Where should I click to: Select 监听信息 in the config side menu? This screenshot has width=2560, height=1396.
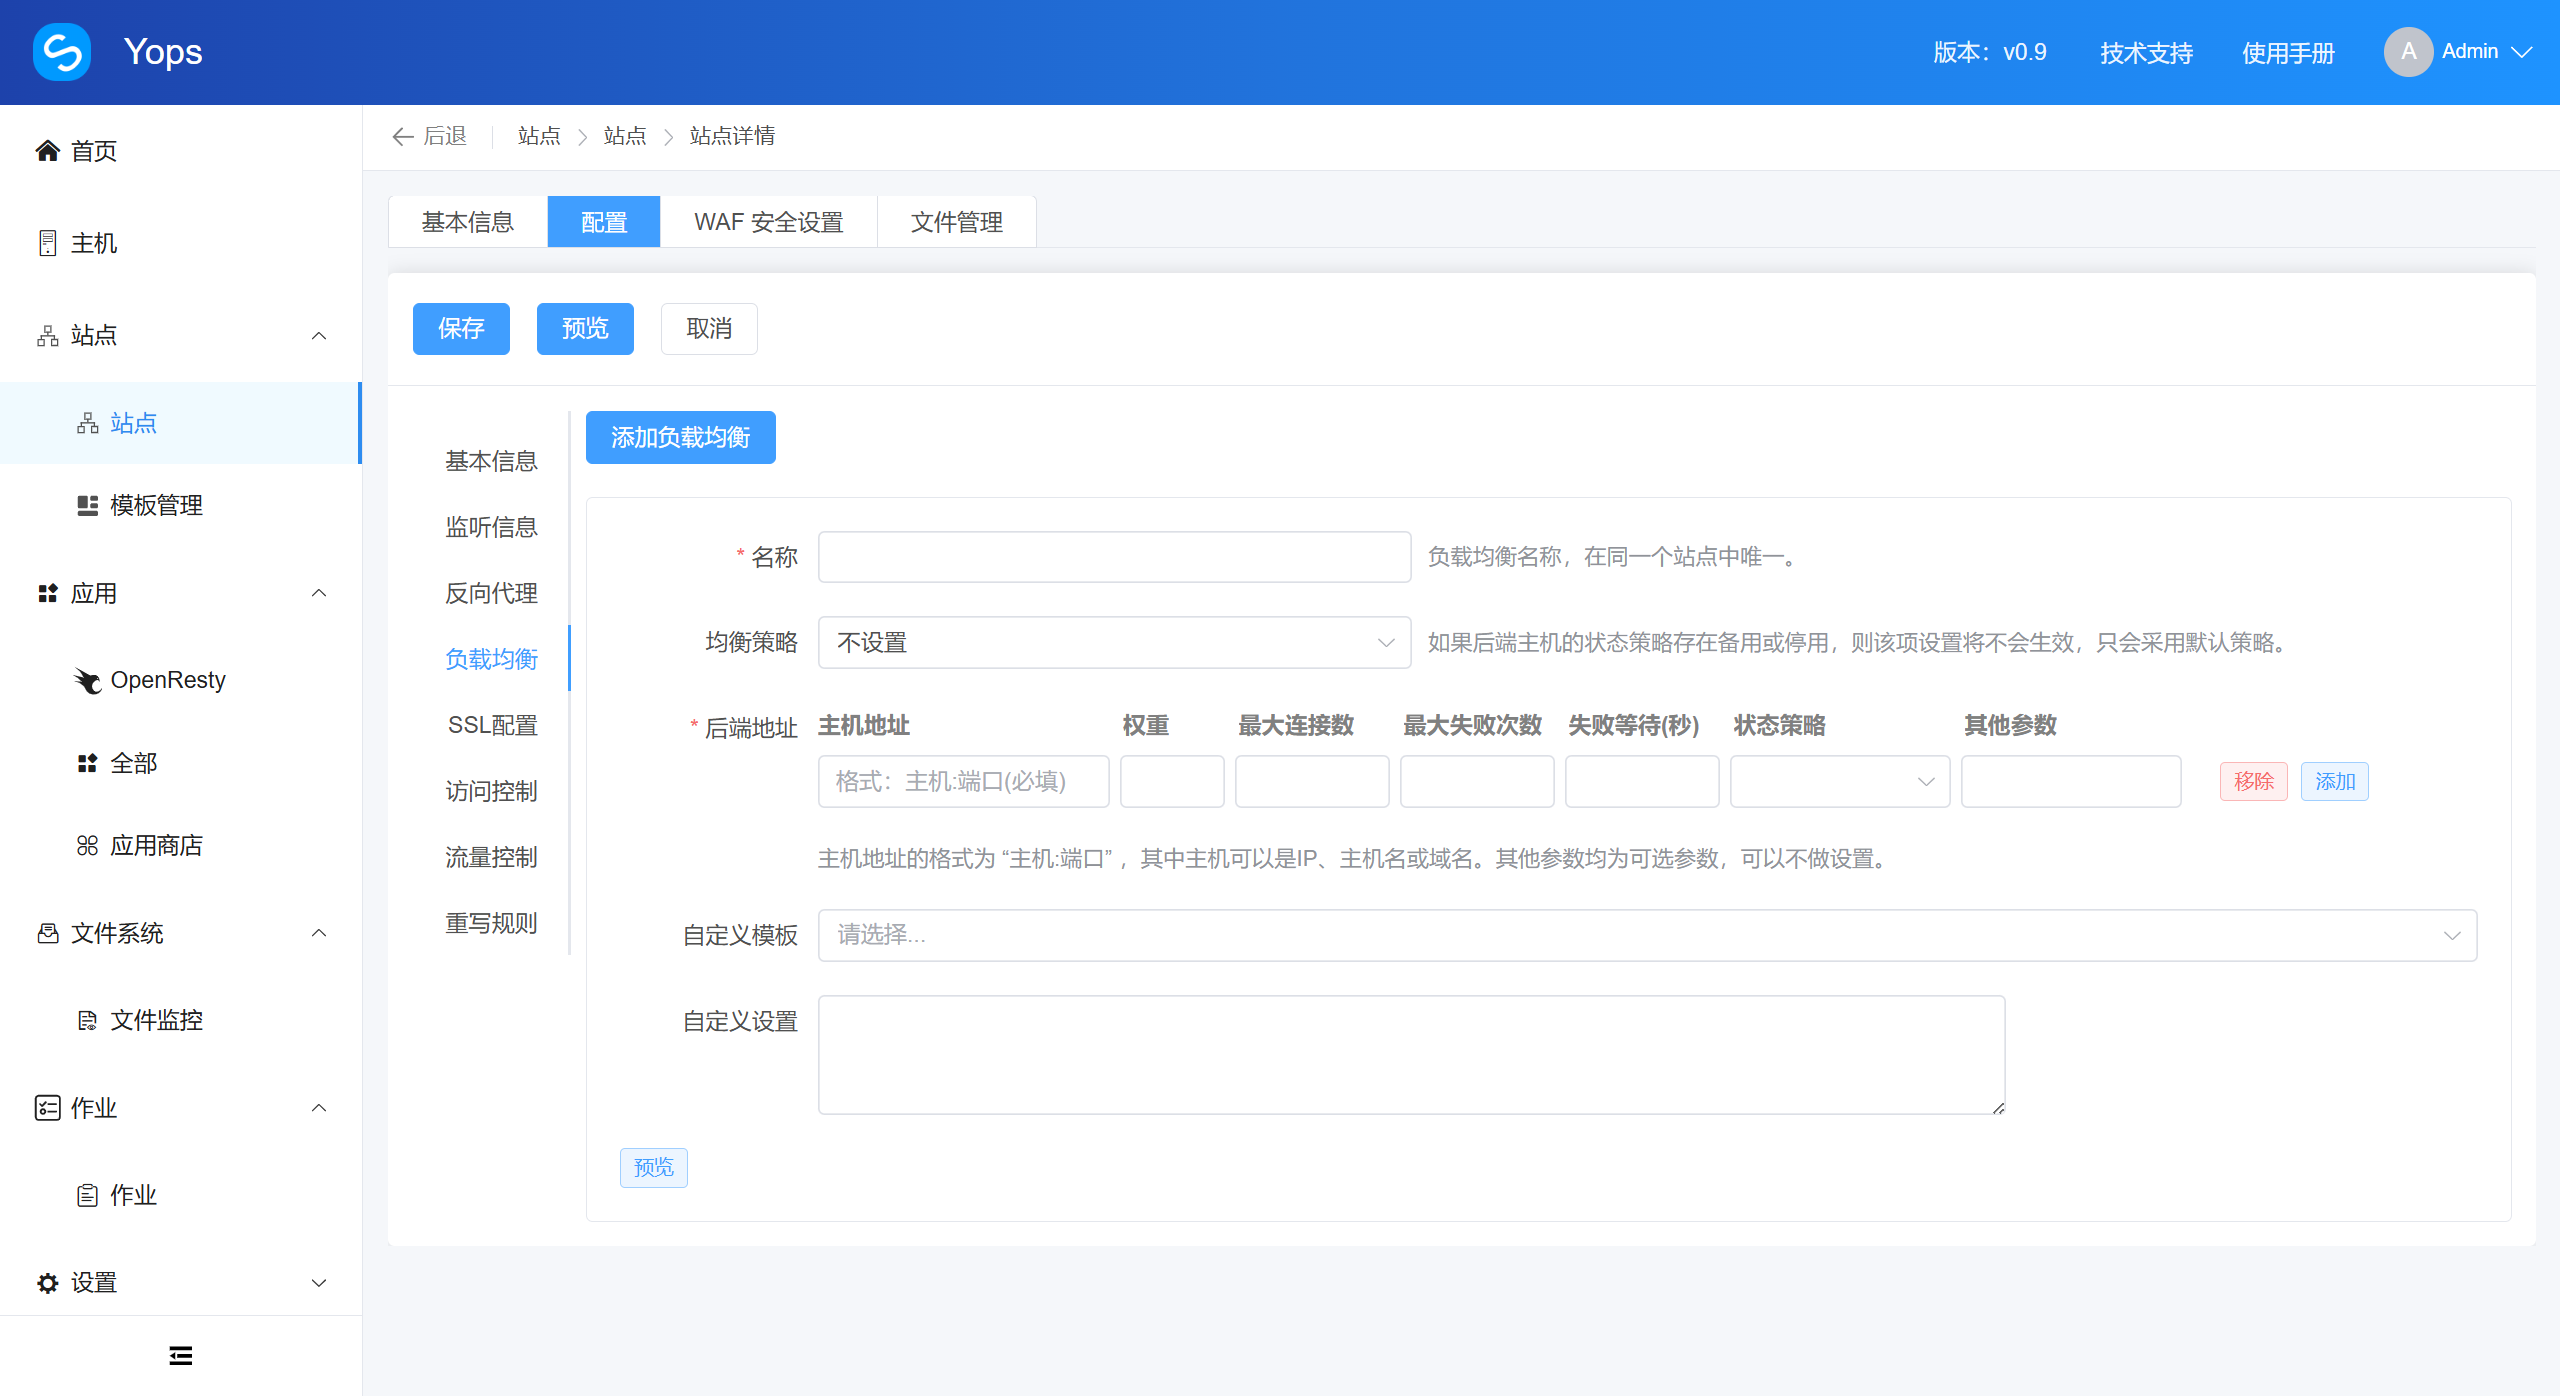click(x=491, y=527)
